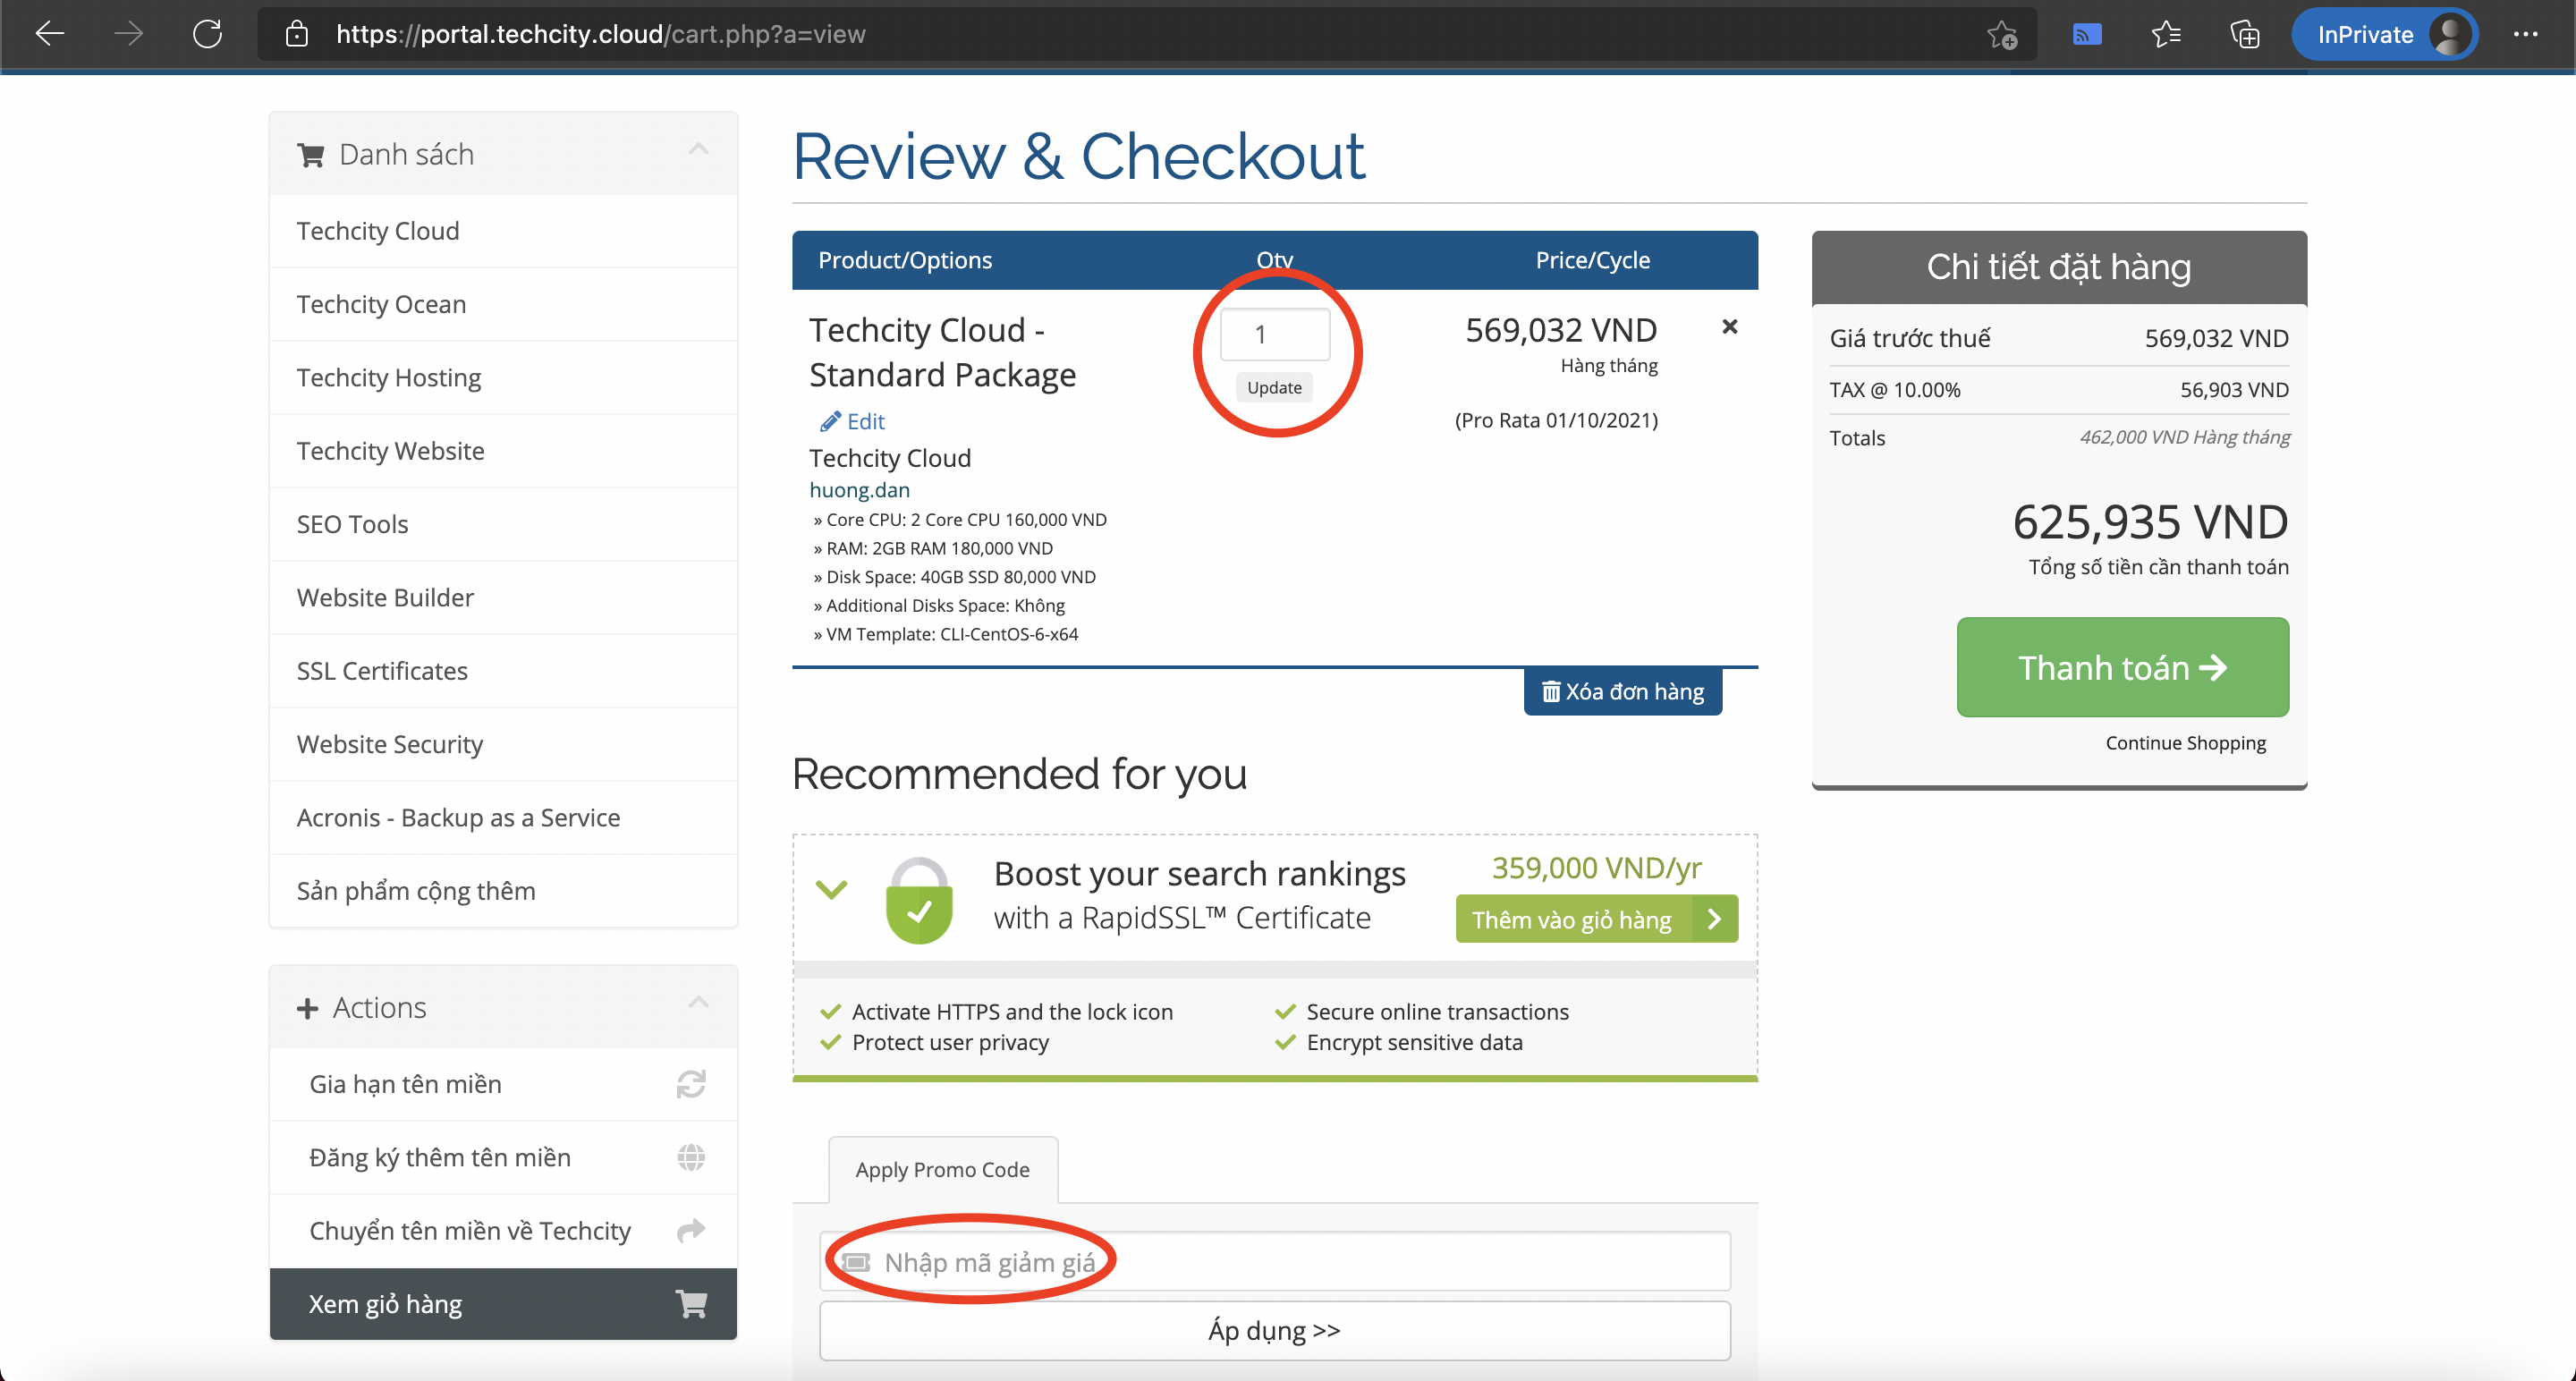Open the cast media icon in toolbar

click(2086, 35)
